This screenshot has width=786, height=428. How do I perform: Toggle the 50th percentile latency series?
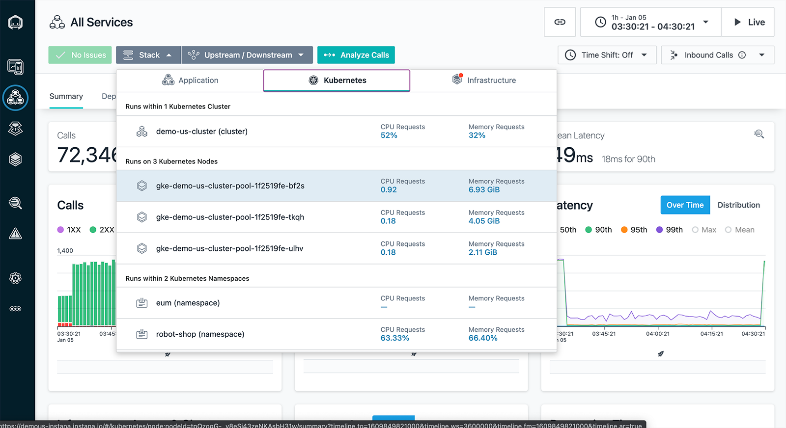click(568, 230)
